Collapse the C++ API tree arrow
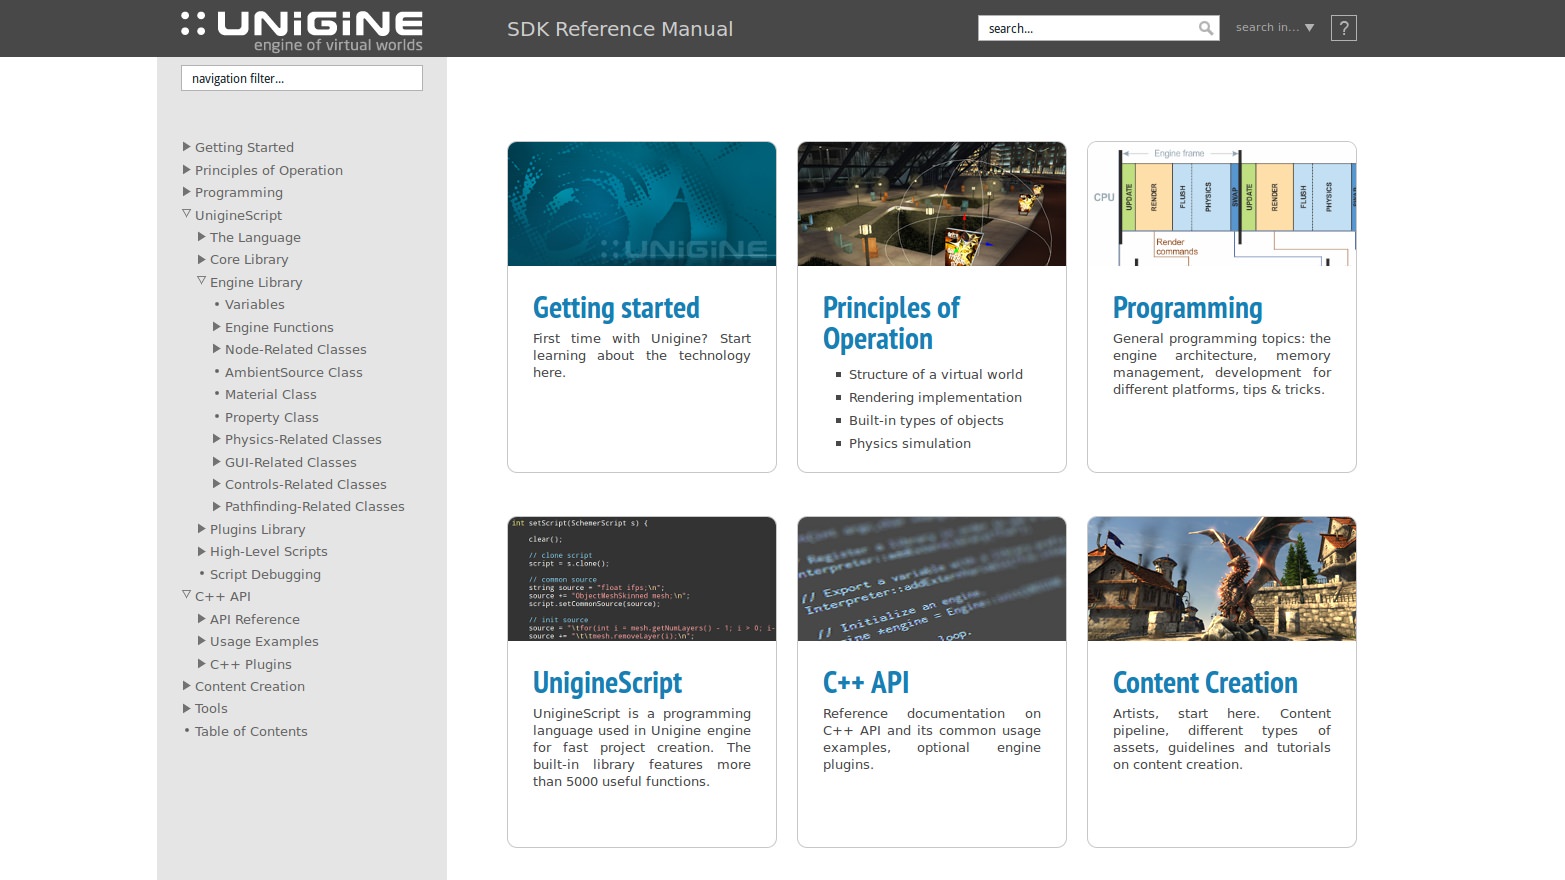The height and width of the screenshot is (880, 1565). tap(186, 595)
